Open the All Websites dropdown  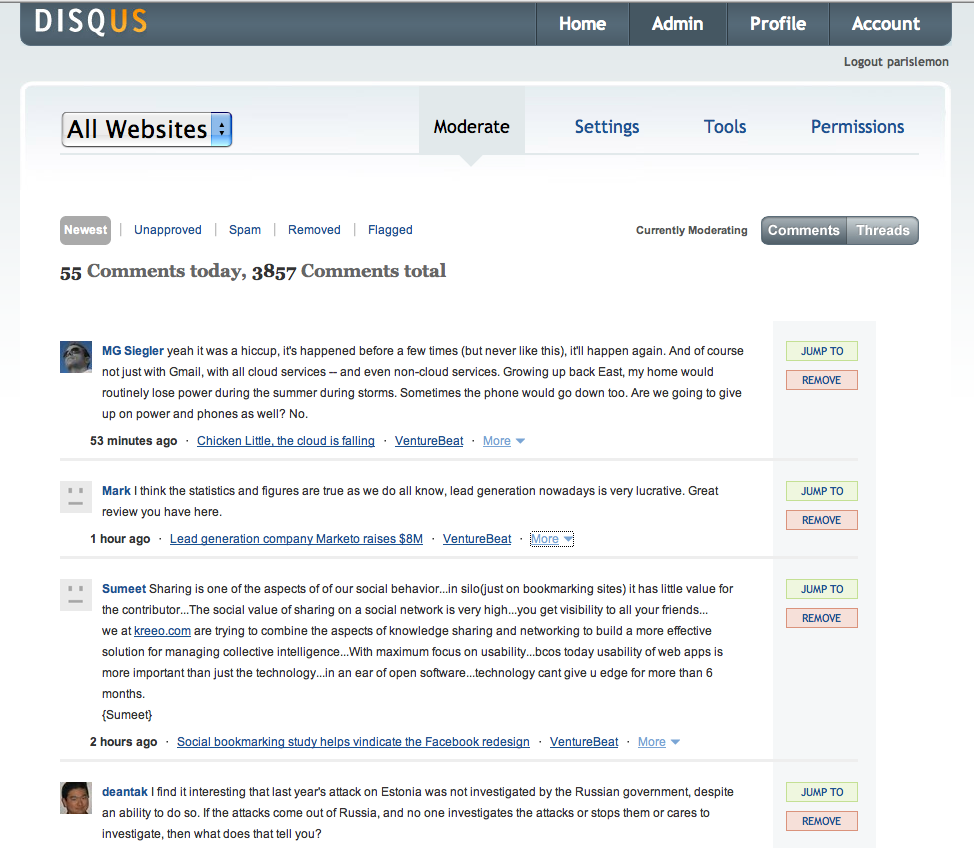coord(147,129)
